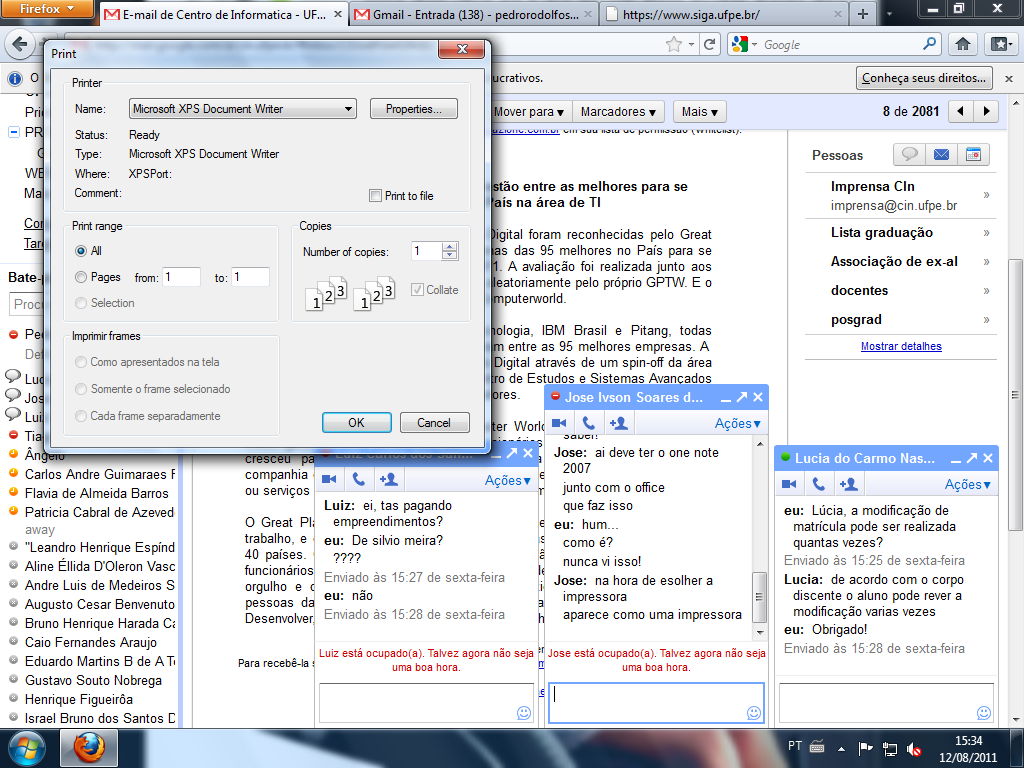Click Pages to field

[x=250, y=277]
